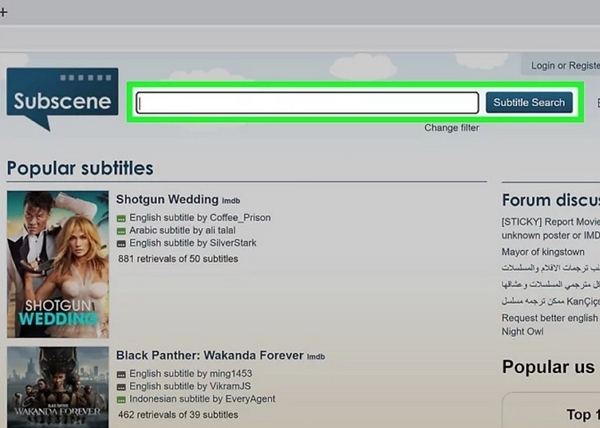Open the Imdb link beside Shotgun Wedding
Screen dimensions: 600x428
click(231, 200)
